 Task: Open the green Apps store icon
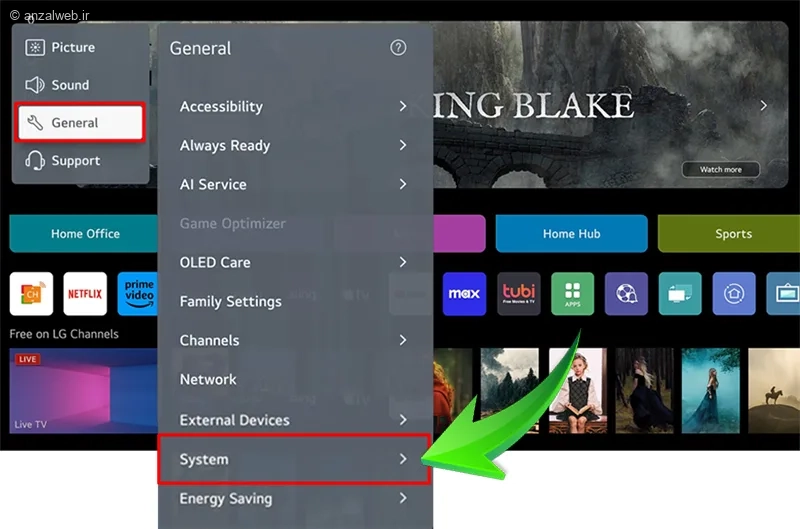coord(572,294)
